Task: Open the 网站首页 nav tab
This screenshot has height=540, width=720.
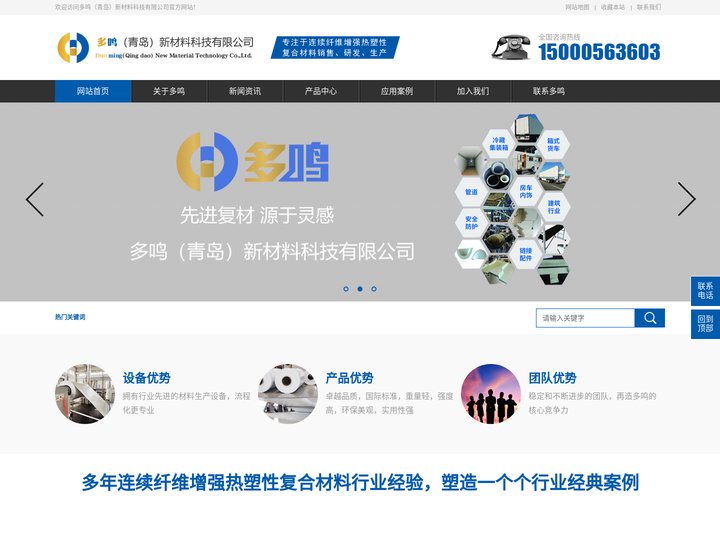Action: 93,91
